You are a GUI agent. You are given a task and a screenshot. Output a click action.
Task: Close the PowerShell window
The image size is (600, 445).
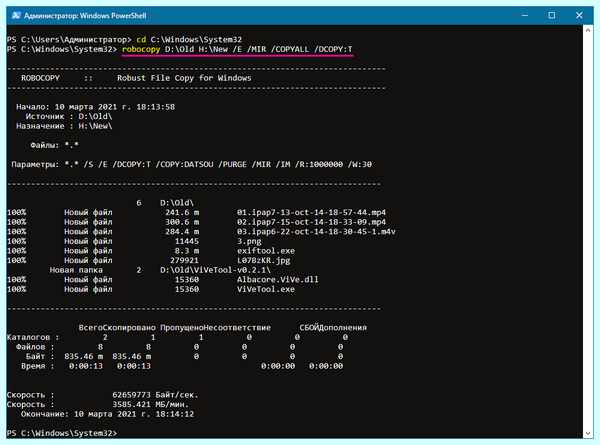579,15
